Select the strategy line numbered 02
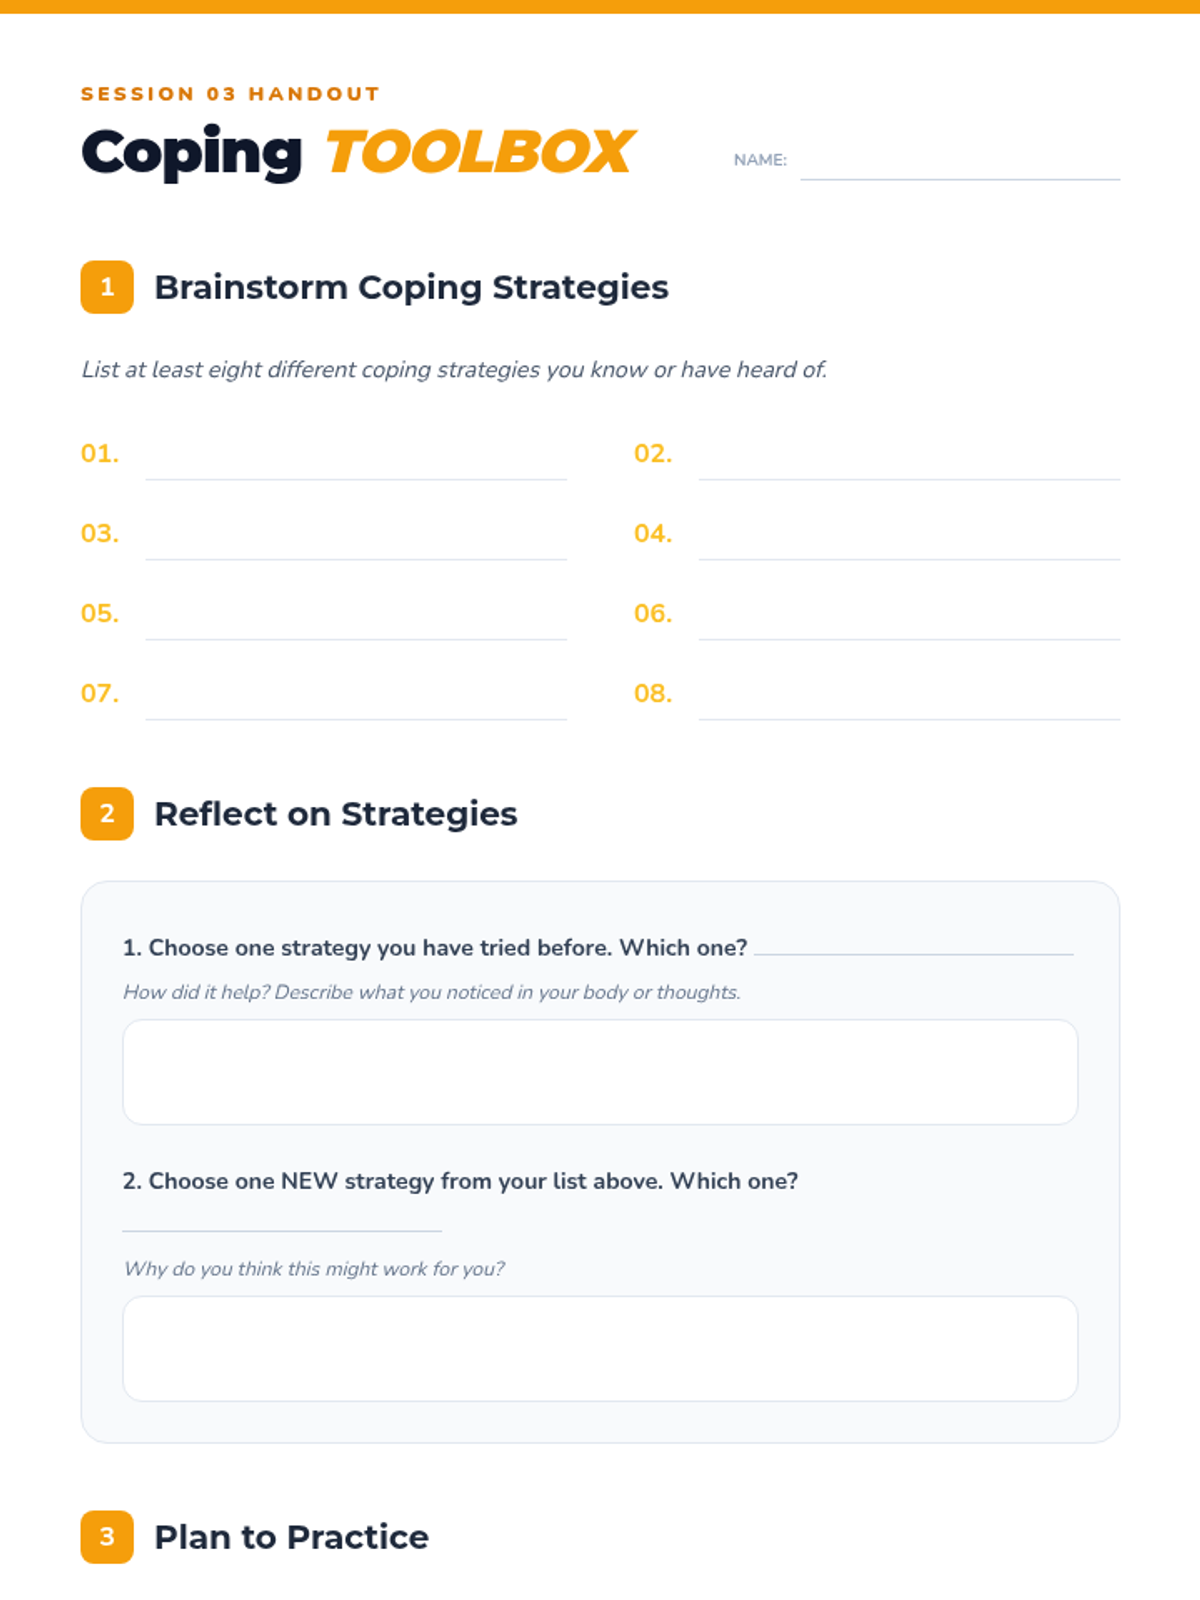The height and width of the screenshot is (1600, 1200). (909, 456)
